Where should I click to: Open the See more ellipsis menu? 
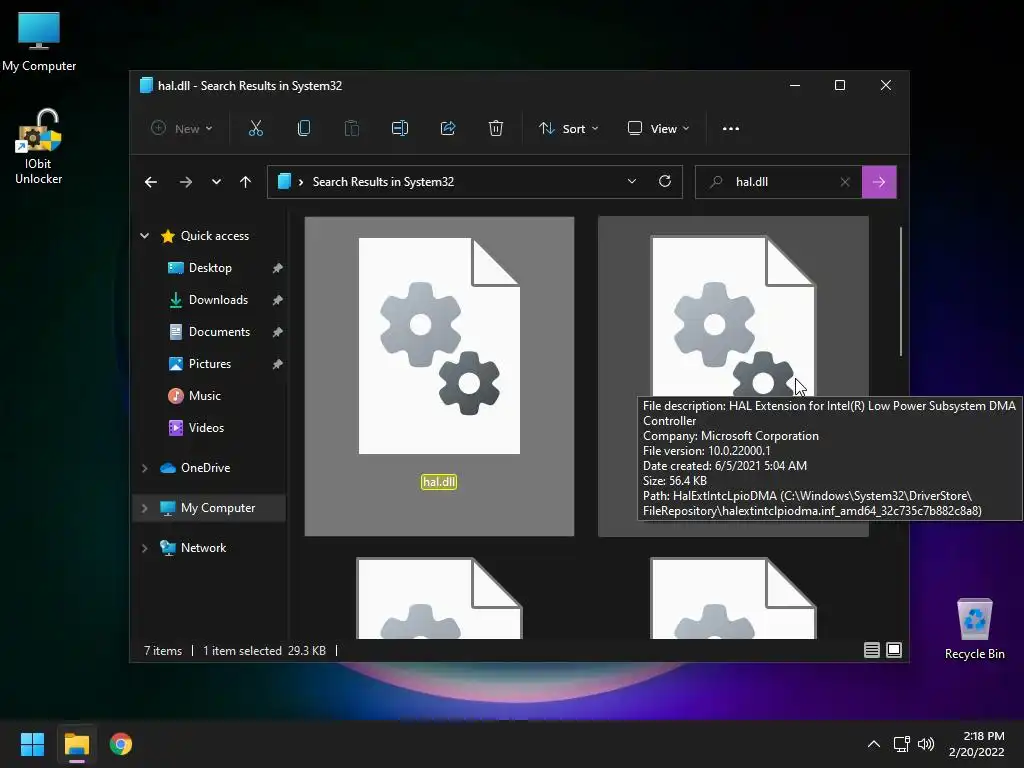731,129
